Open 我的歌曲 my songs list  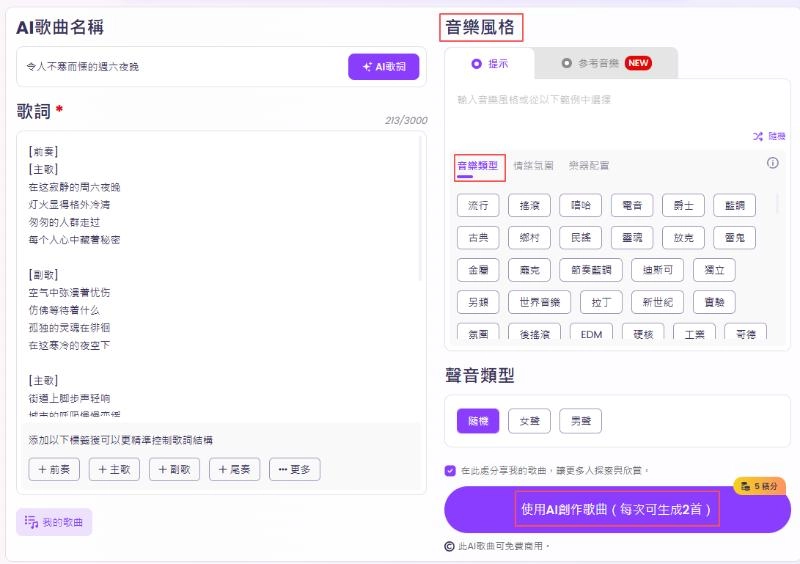[54, 522]
